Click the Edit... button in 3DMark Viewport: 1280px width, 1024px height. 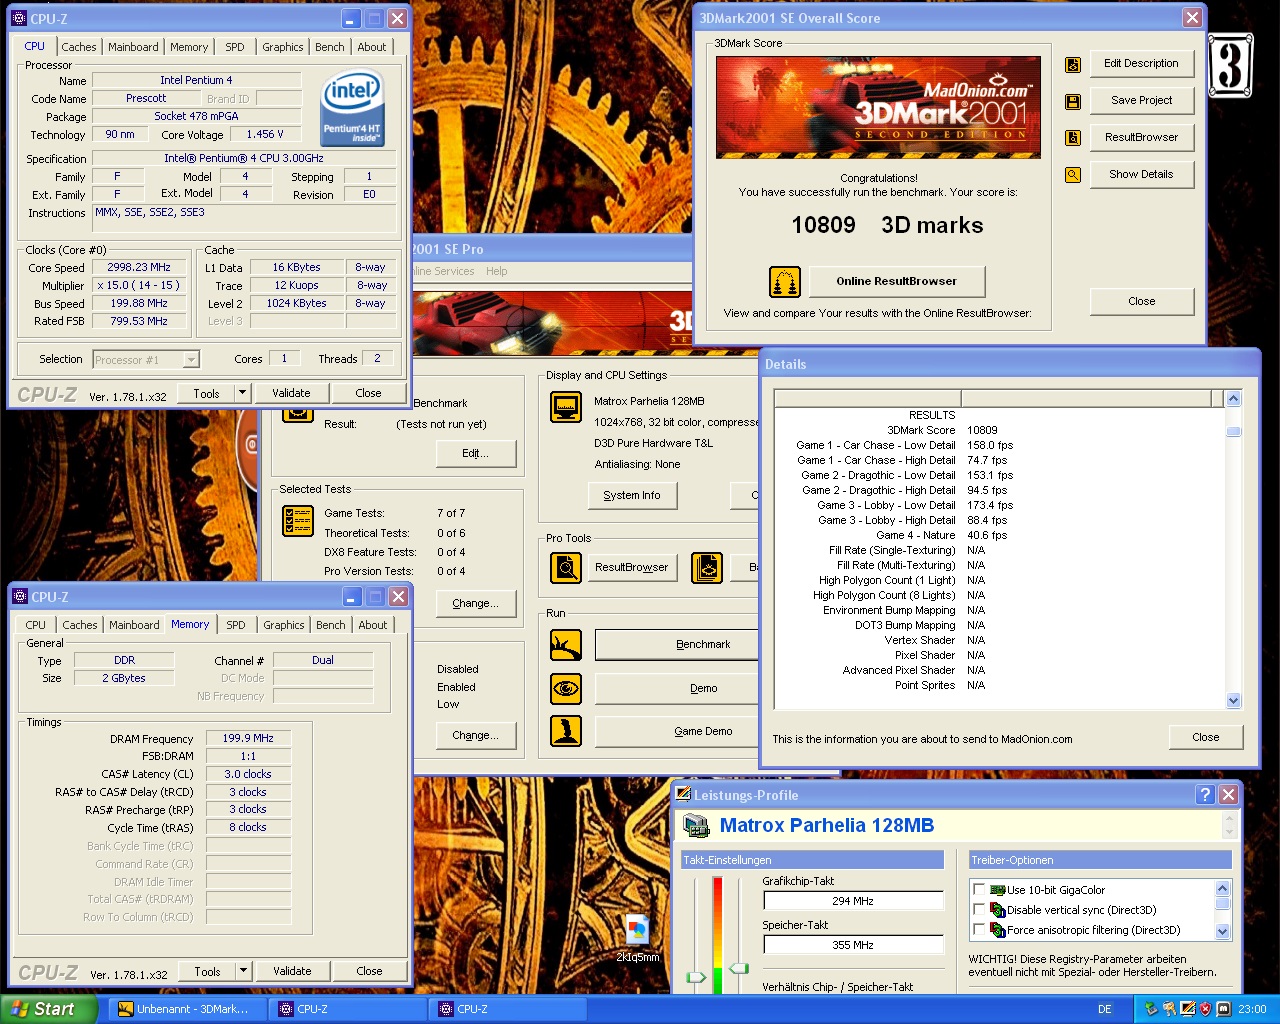tap(476, 454)
